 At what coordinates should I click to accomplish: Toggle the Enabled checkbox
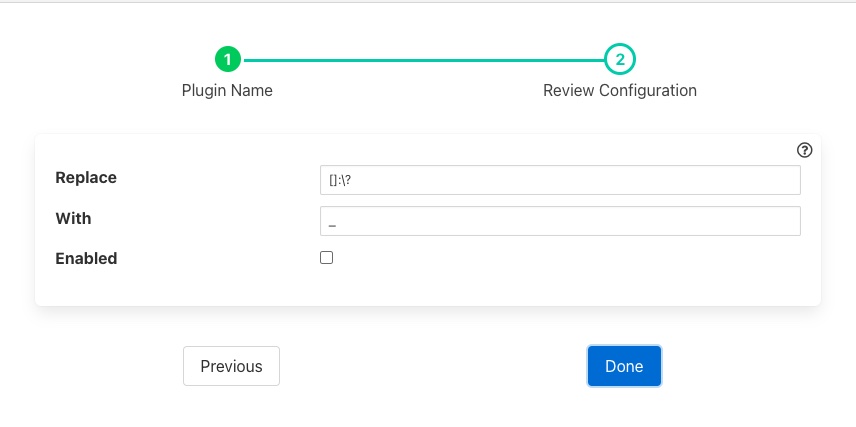(x=326, y=258)
